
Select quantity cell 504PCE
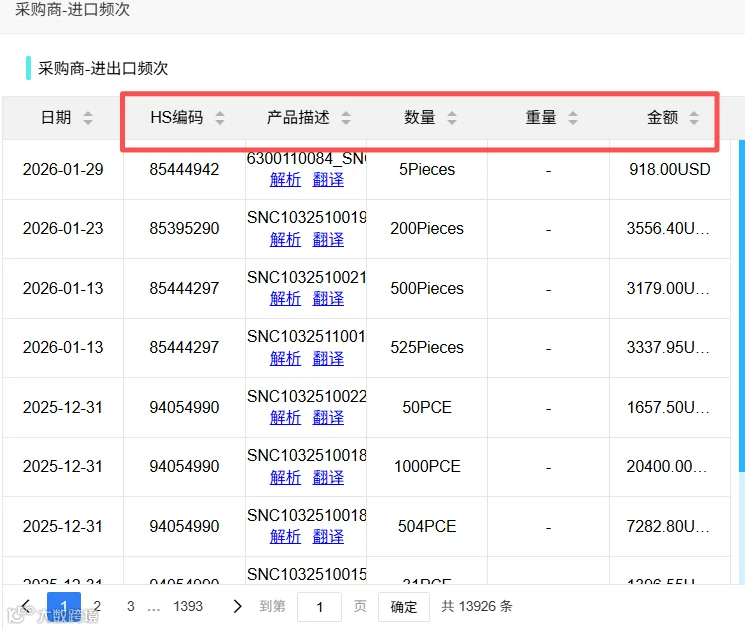(427, 526)
